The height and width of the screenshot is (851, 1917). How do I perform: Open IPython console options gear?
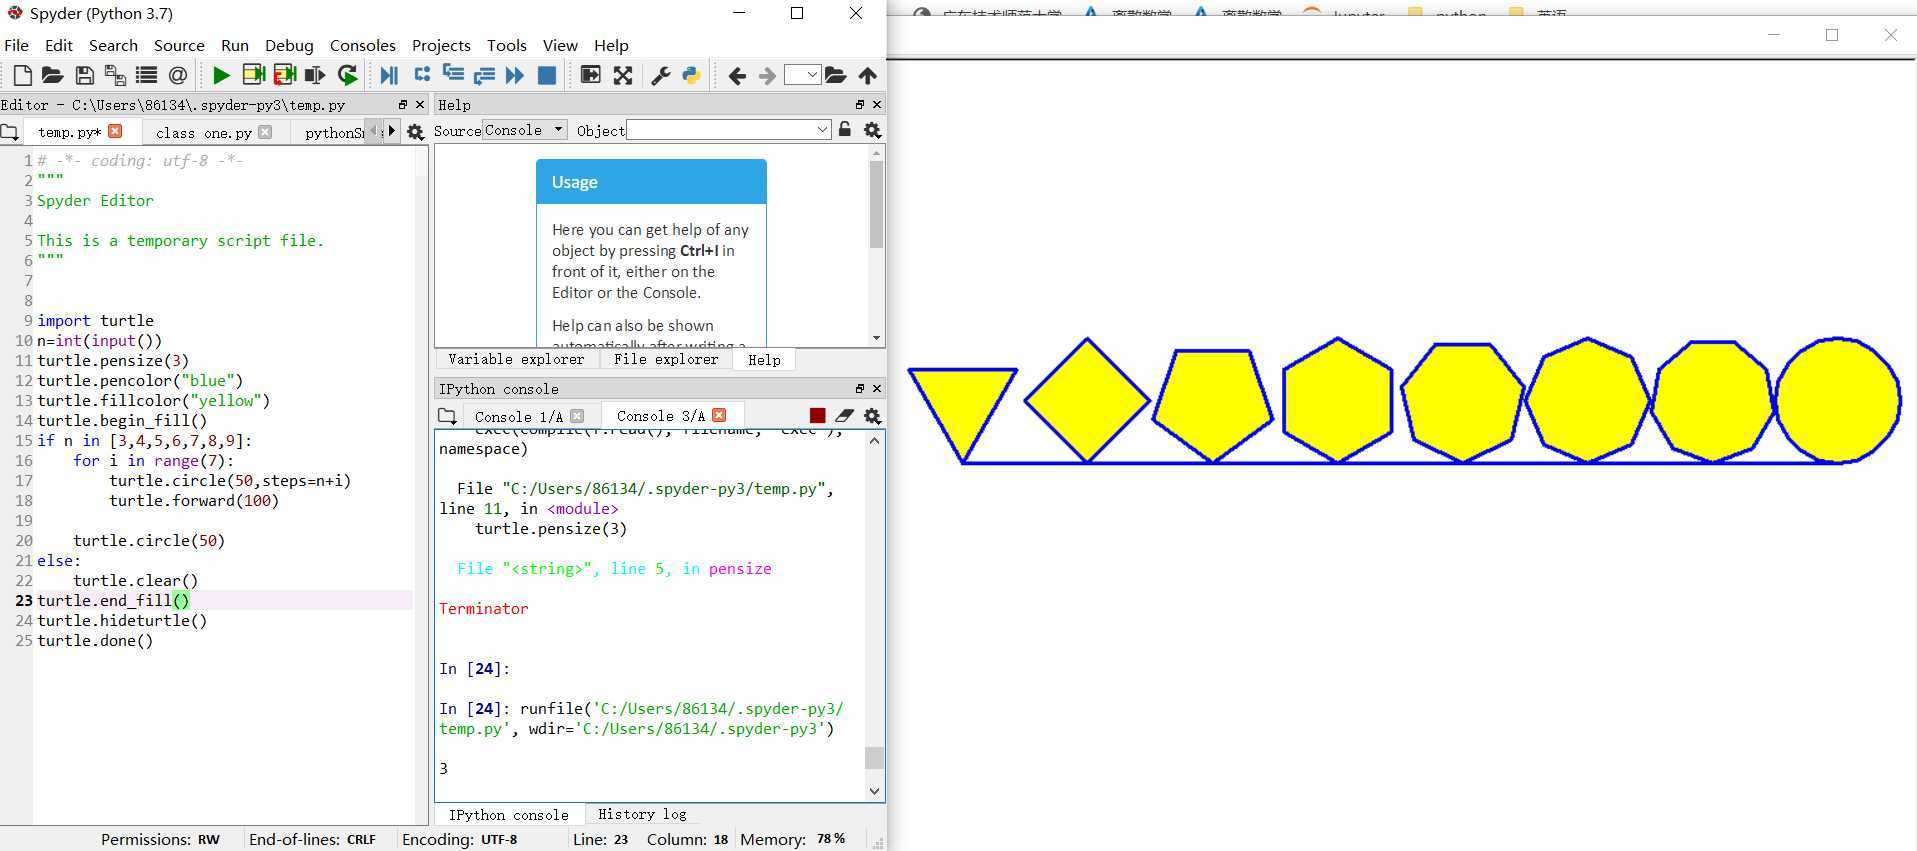point(872,416)
